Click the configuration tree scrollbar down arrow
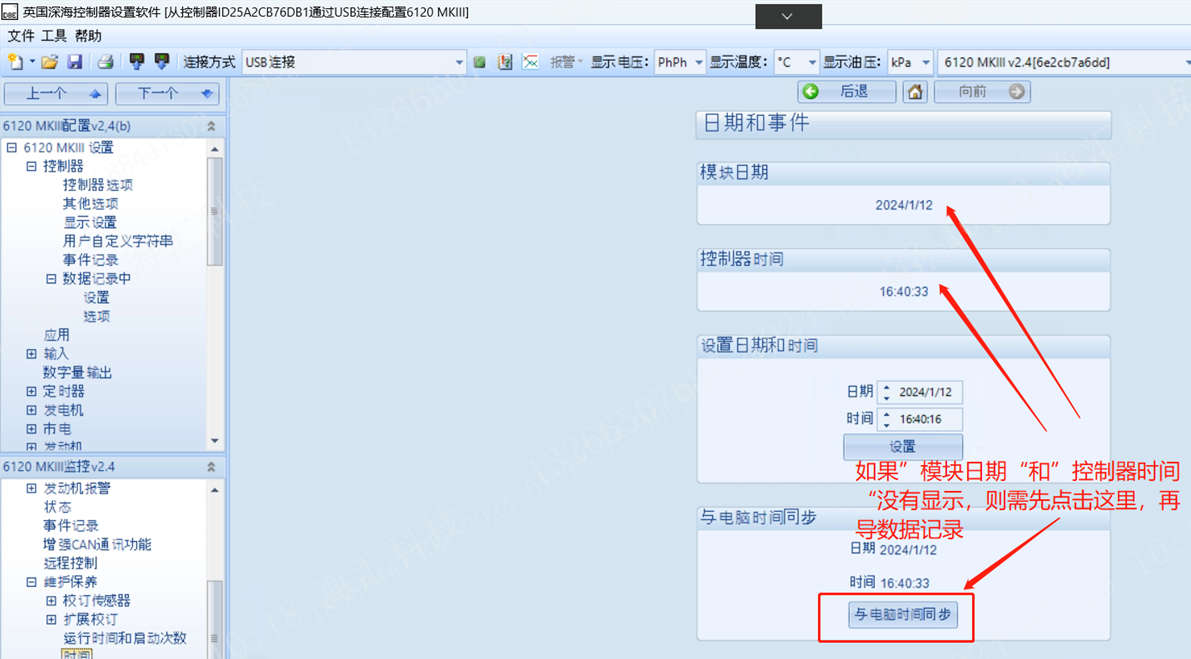 coord(215,441)
